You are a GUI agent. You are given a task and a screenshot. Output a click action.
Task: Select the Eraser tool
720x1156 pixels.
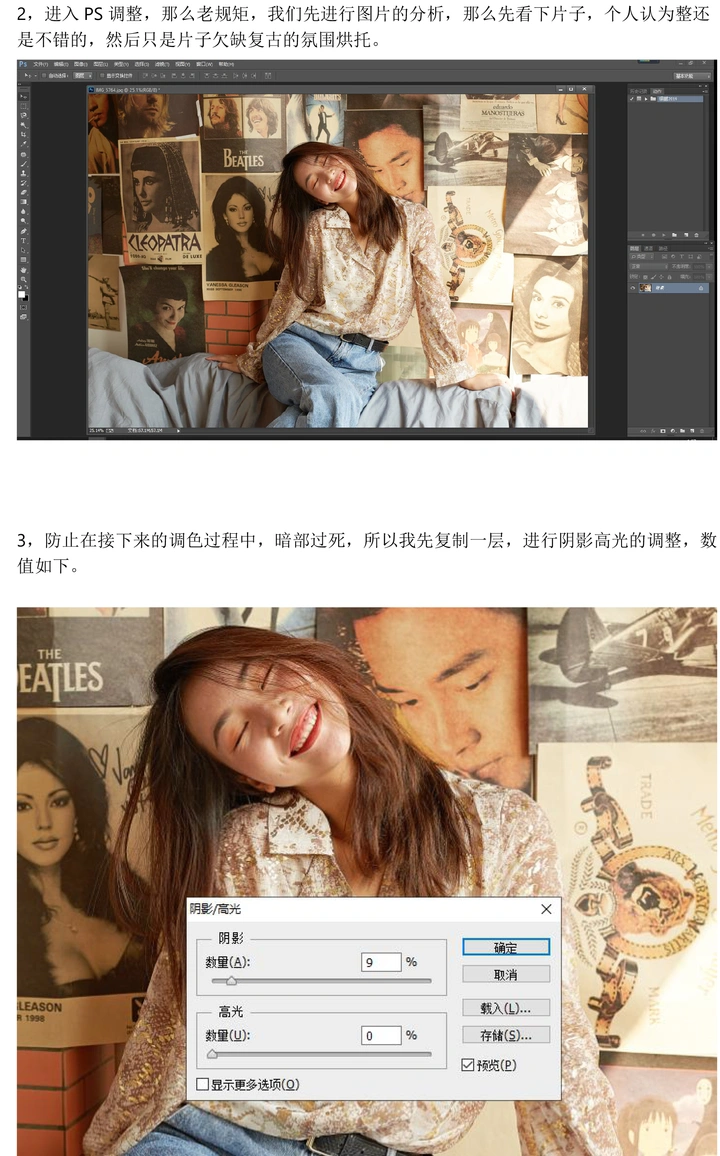click(x=24, y=192)
